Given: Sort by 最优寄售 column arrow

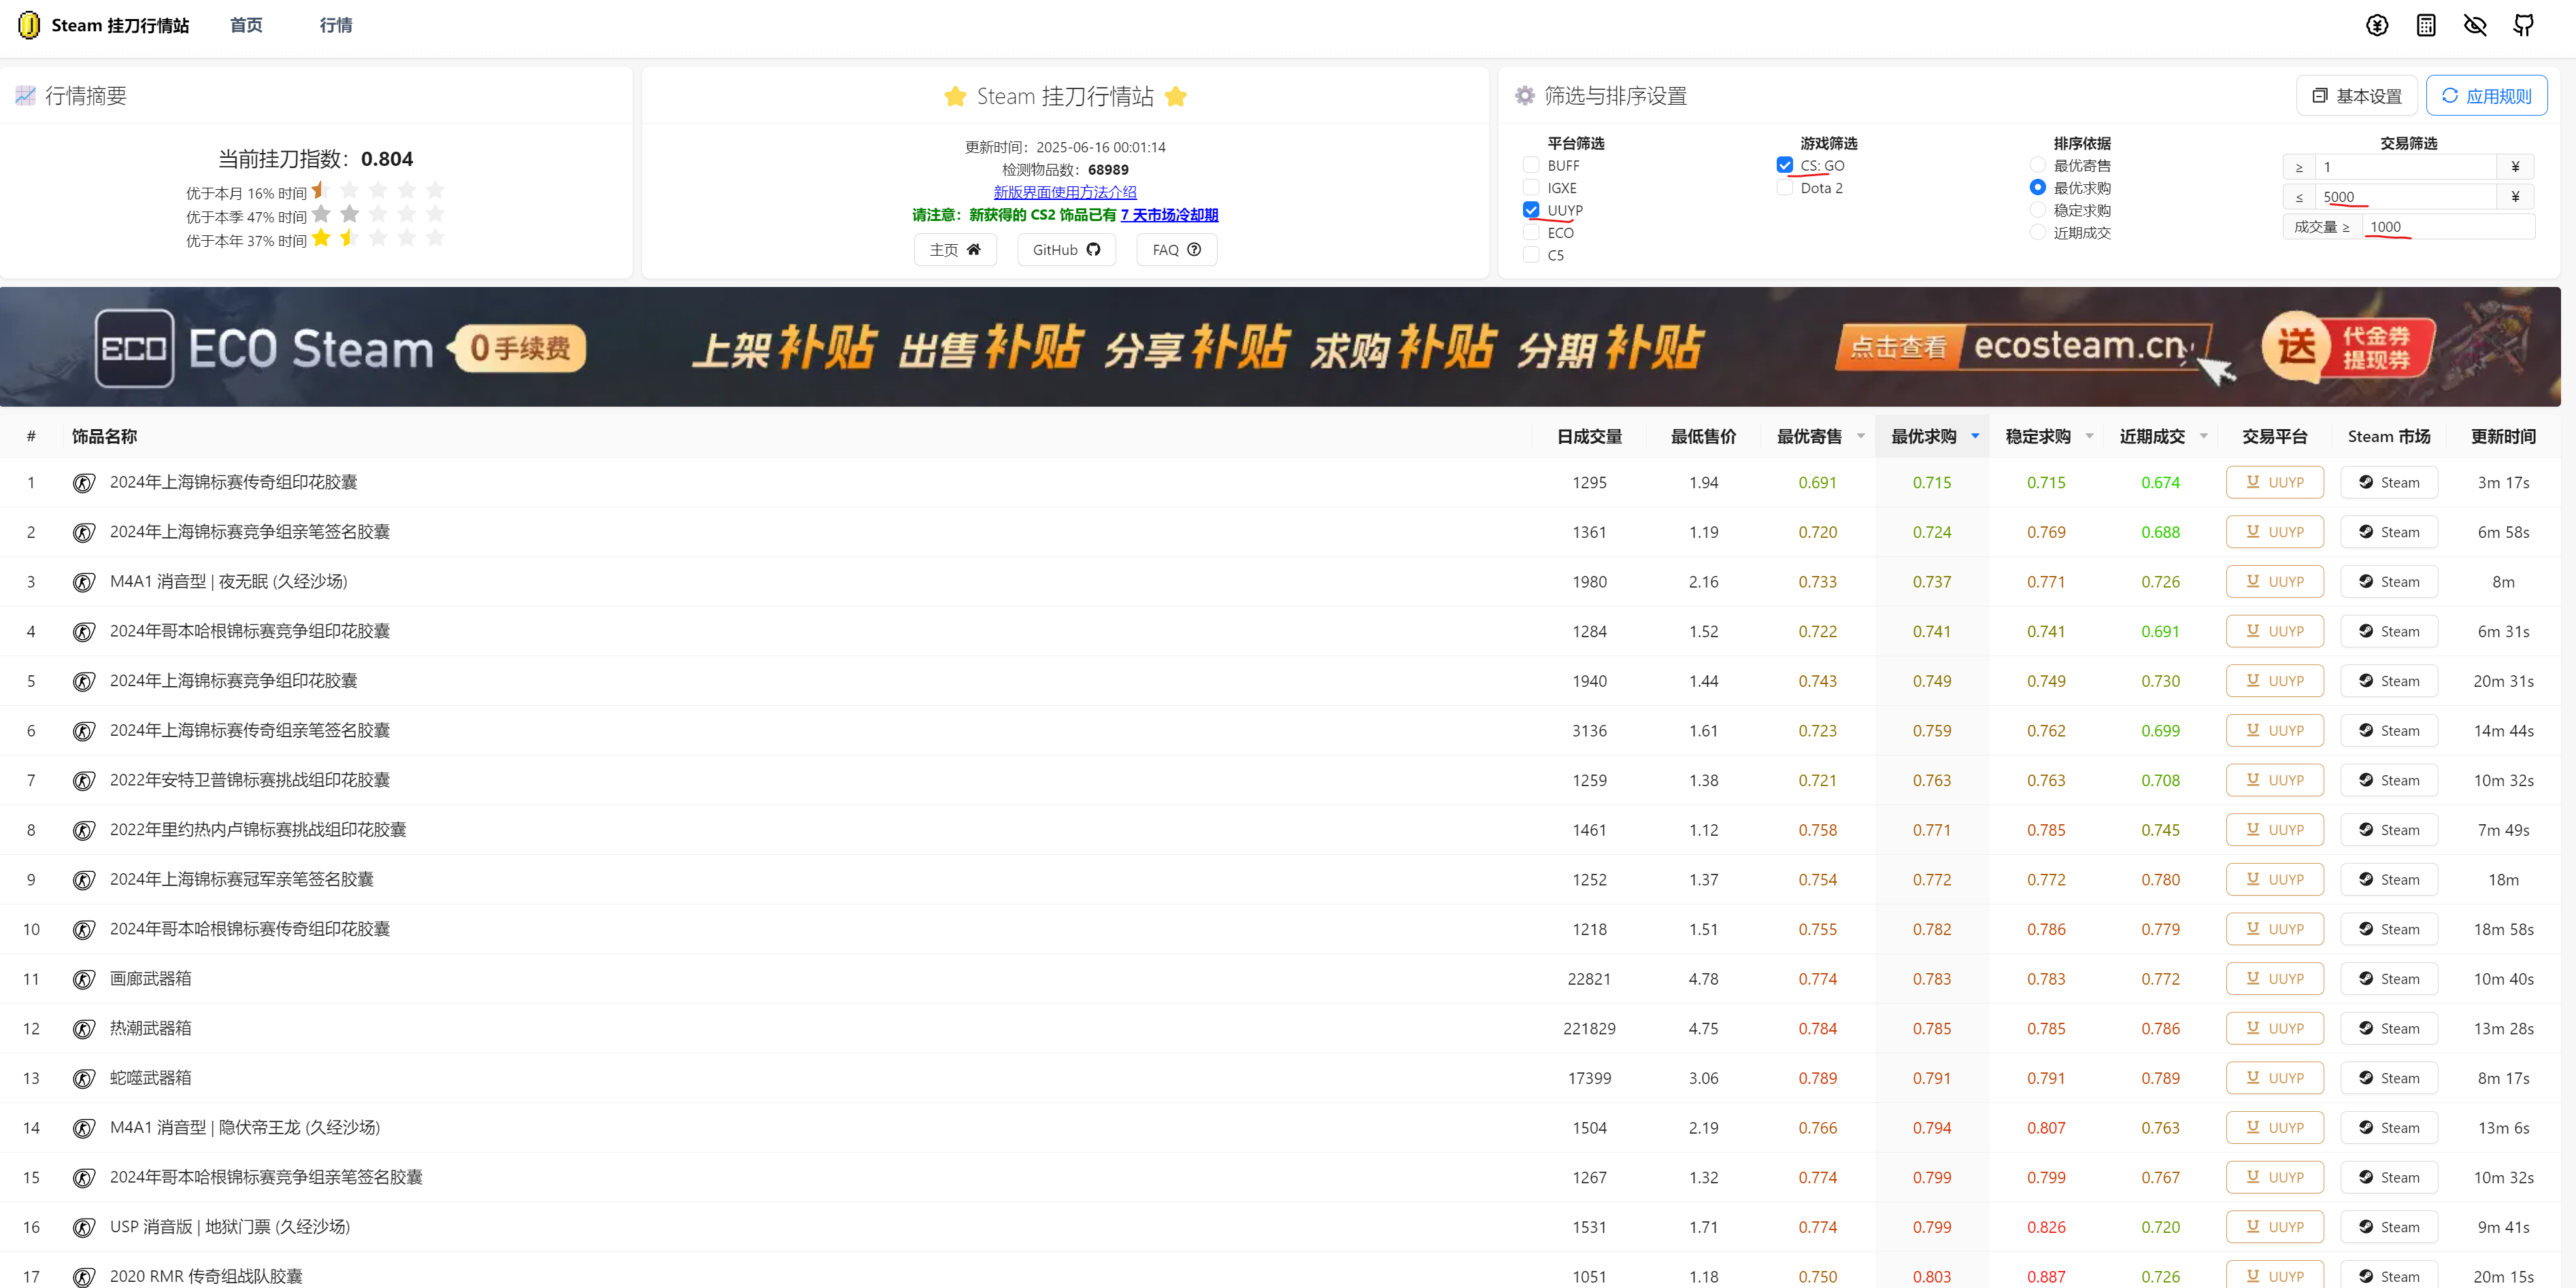Looking at the screenshot, I should pyautogui.click(x=1861, y=436).
